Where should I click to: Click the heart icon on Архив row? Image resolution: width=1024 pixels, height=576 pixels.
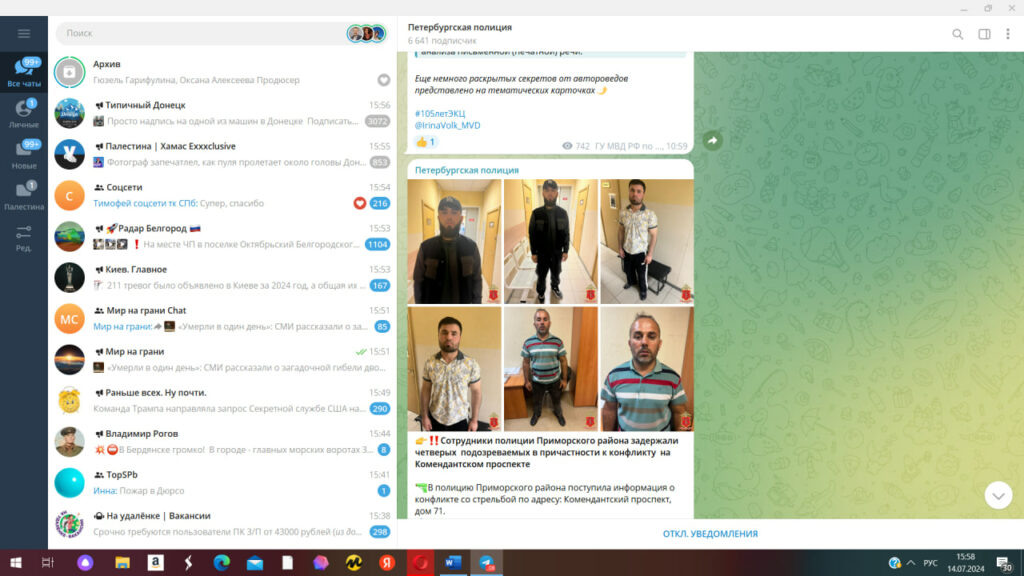tap(383, 80)
